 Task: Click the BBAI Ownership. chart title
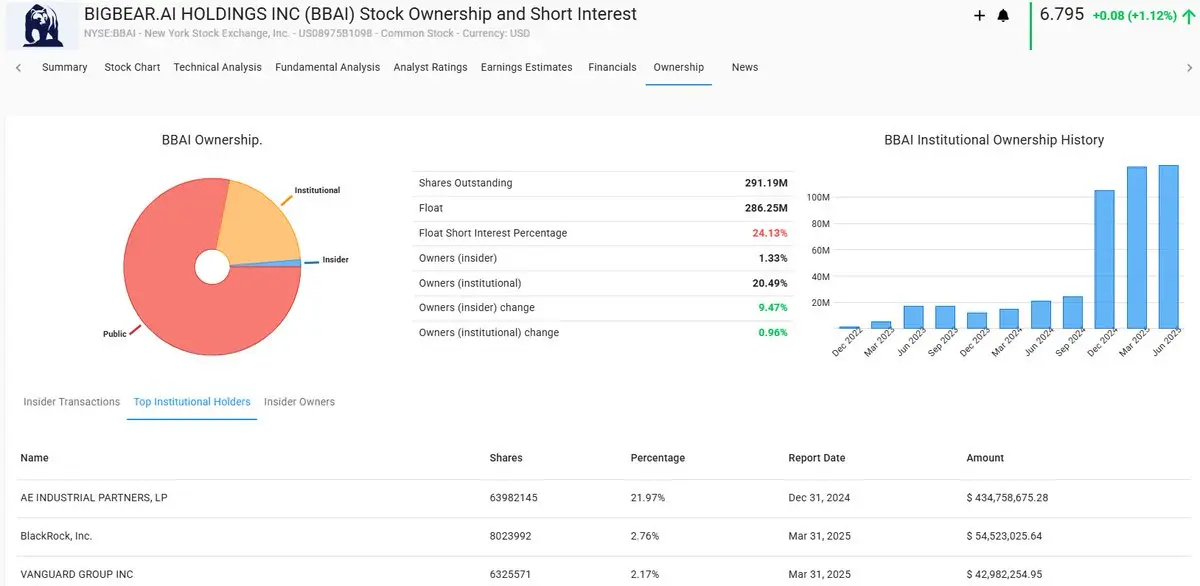pyautogui.click(x=212, y=140)
